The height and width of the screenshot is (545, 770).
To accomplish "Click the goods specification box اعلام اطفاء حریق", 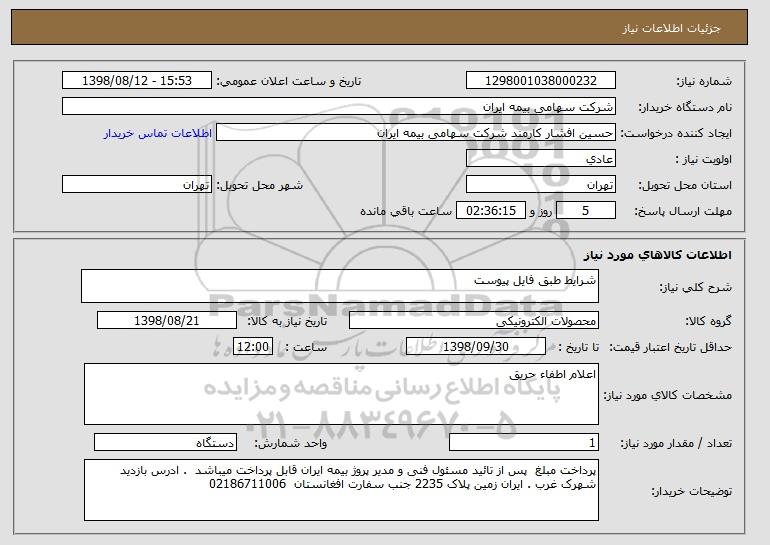I will 341,394.
